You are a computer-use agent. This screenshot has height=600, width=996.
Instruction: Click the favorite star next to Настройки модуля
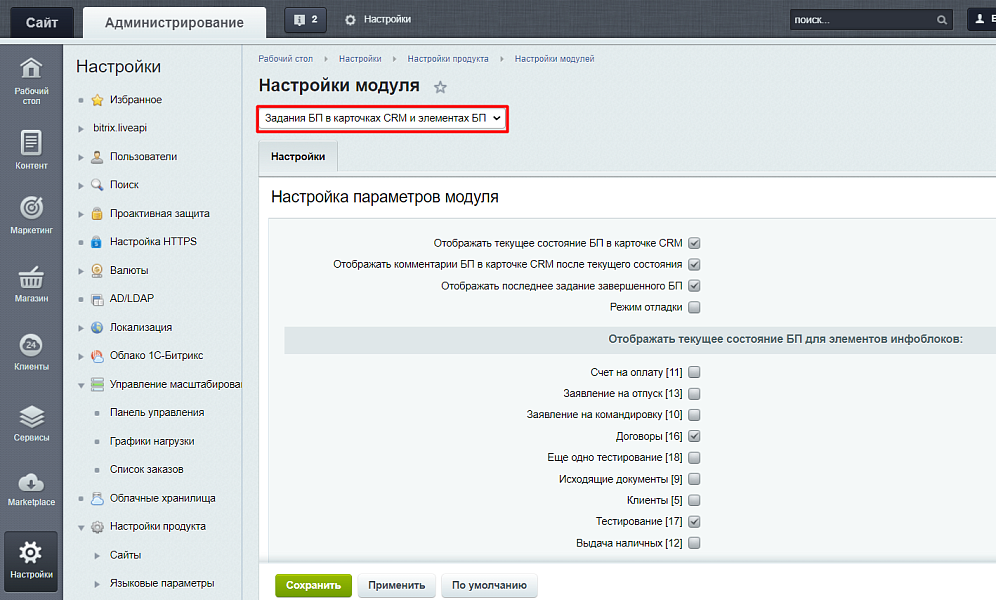pos(439,88)
